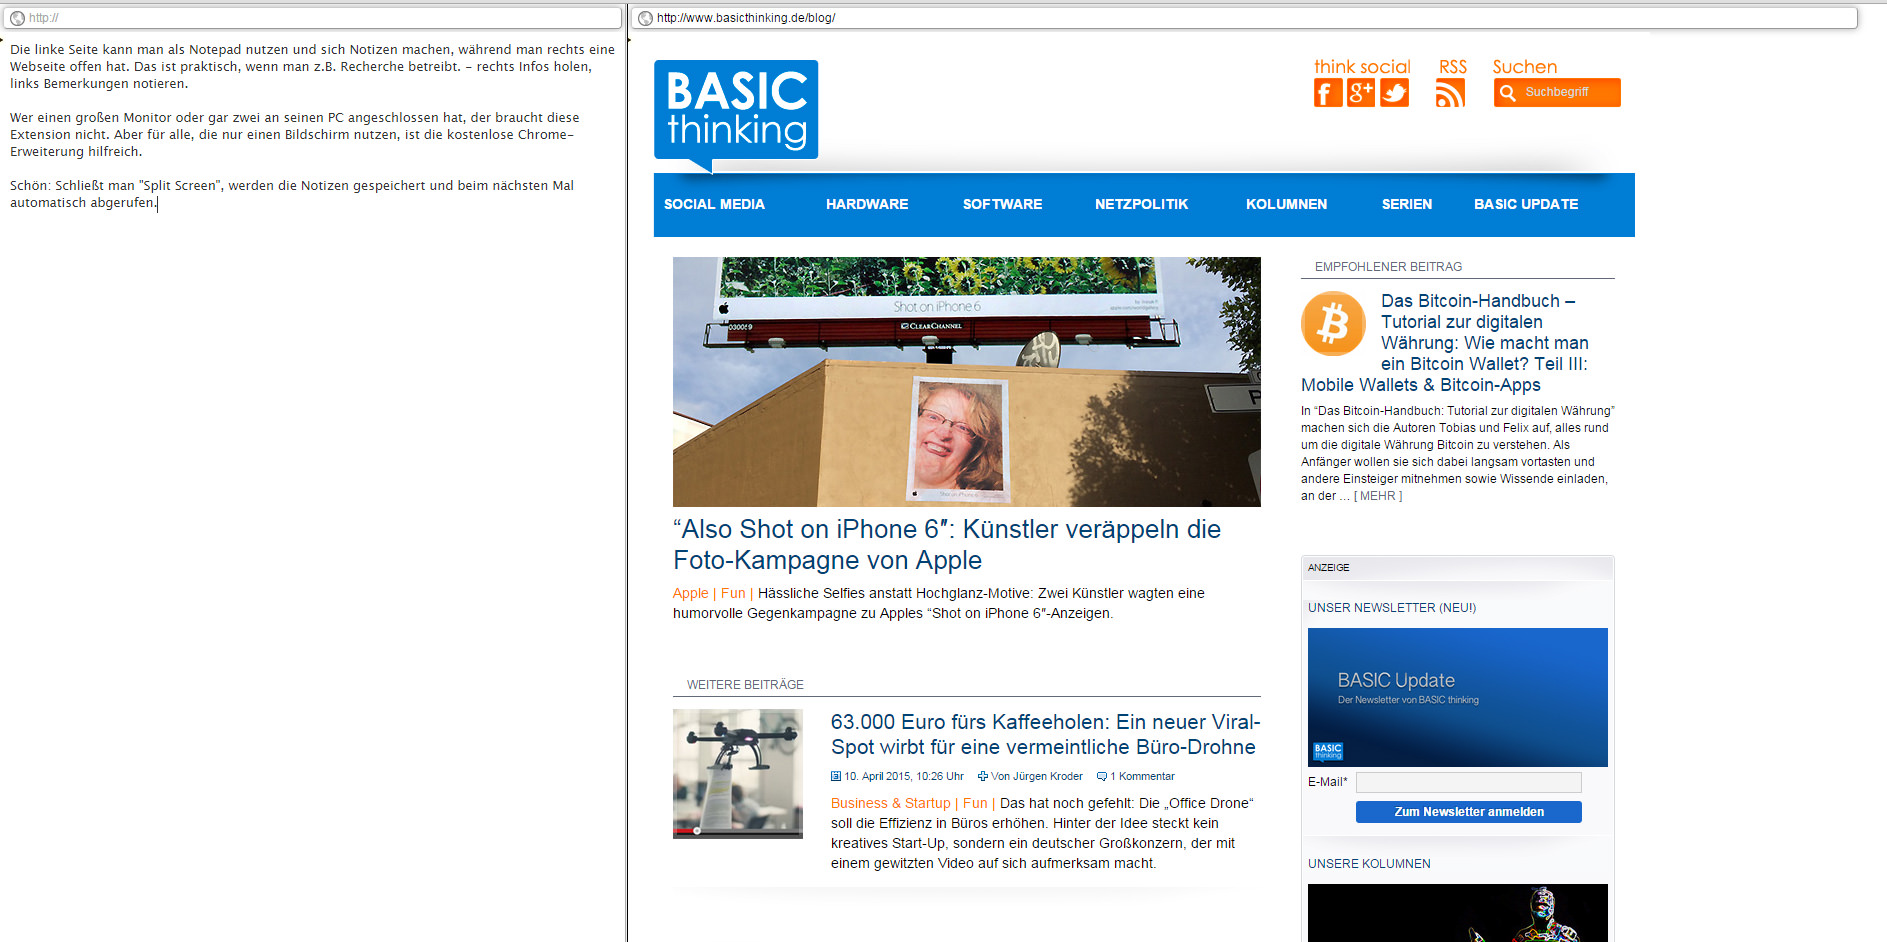The height and width of the screenshot is (942, 1887).
Task: Click the Unsere Kolumnen image
Action: tap(1457, 913)
